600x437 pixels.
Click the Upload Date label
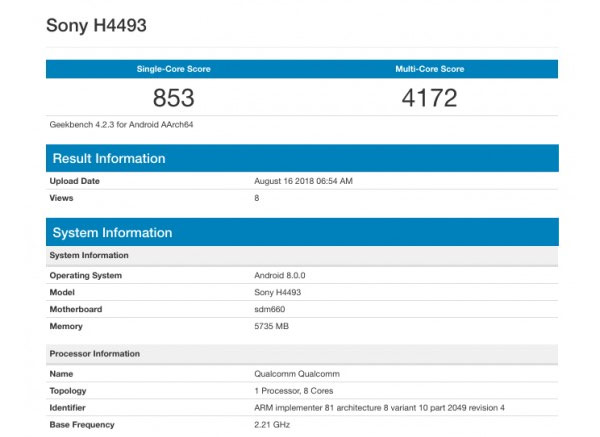tap(75, 181)
